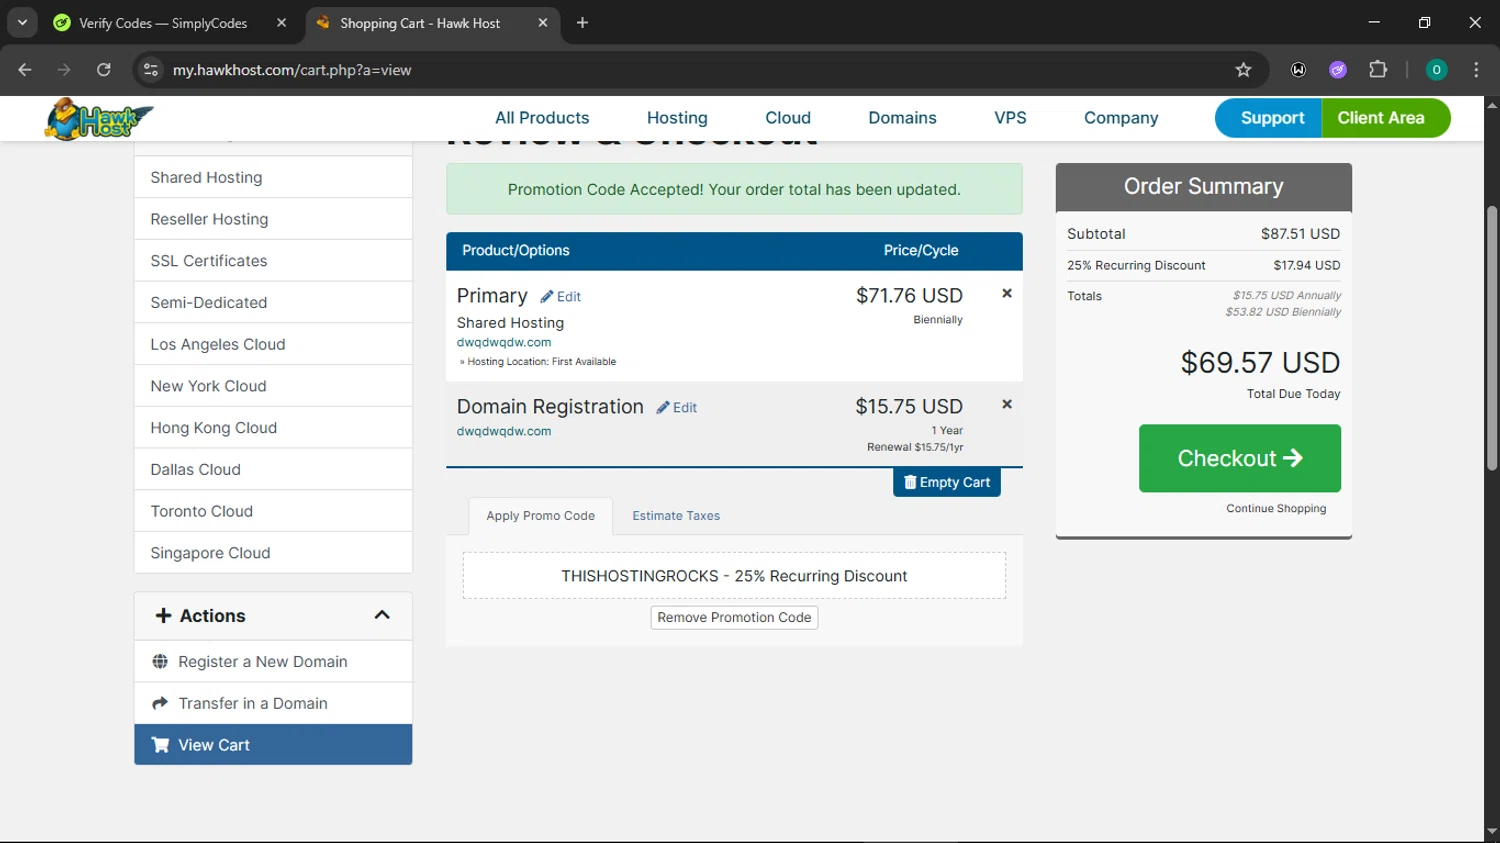Collapse the Actions panel chevron
Viewport: 1500px width, 843px height.
(x=382, y=615)
